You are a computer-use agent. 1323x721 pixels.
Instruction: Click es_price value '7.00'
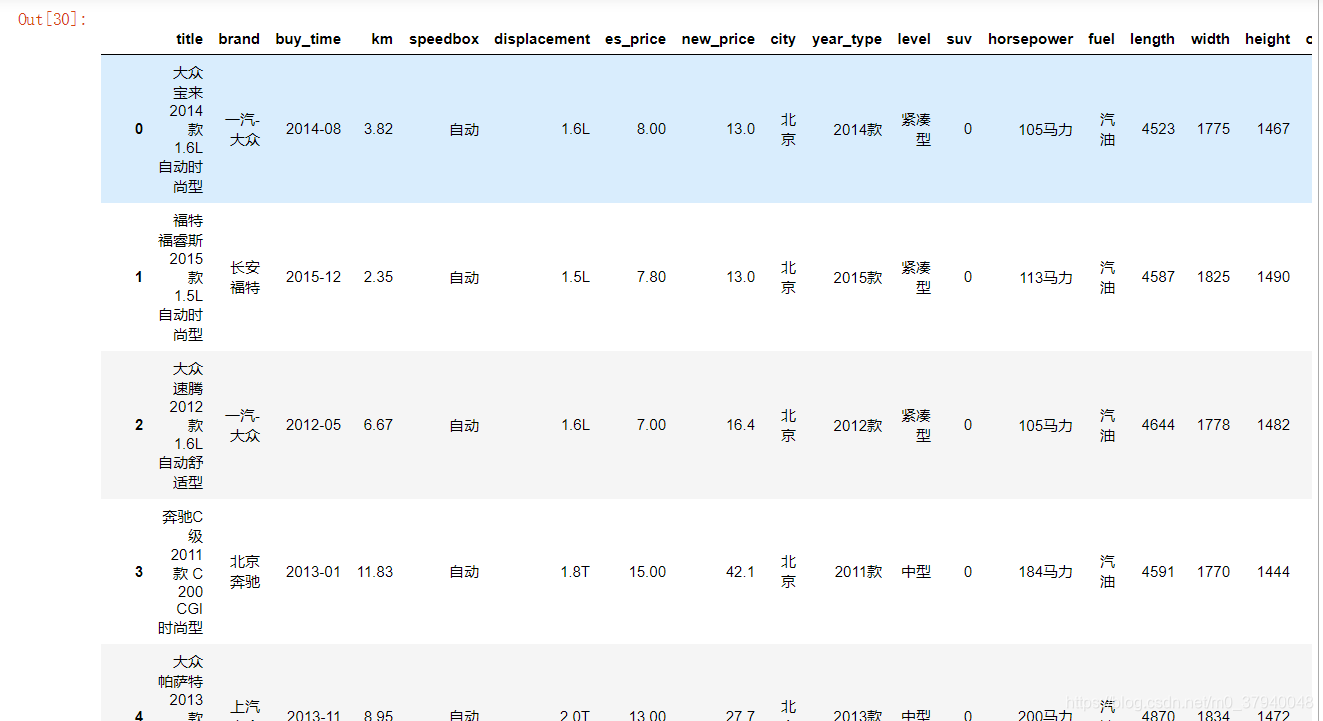click(x=651, y=425)
